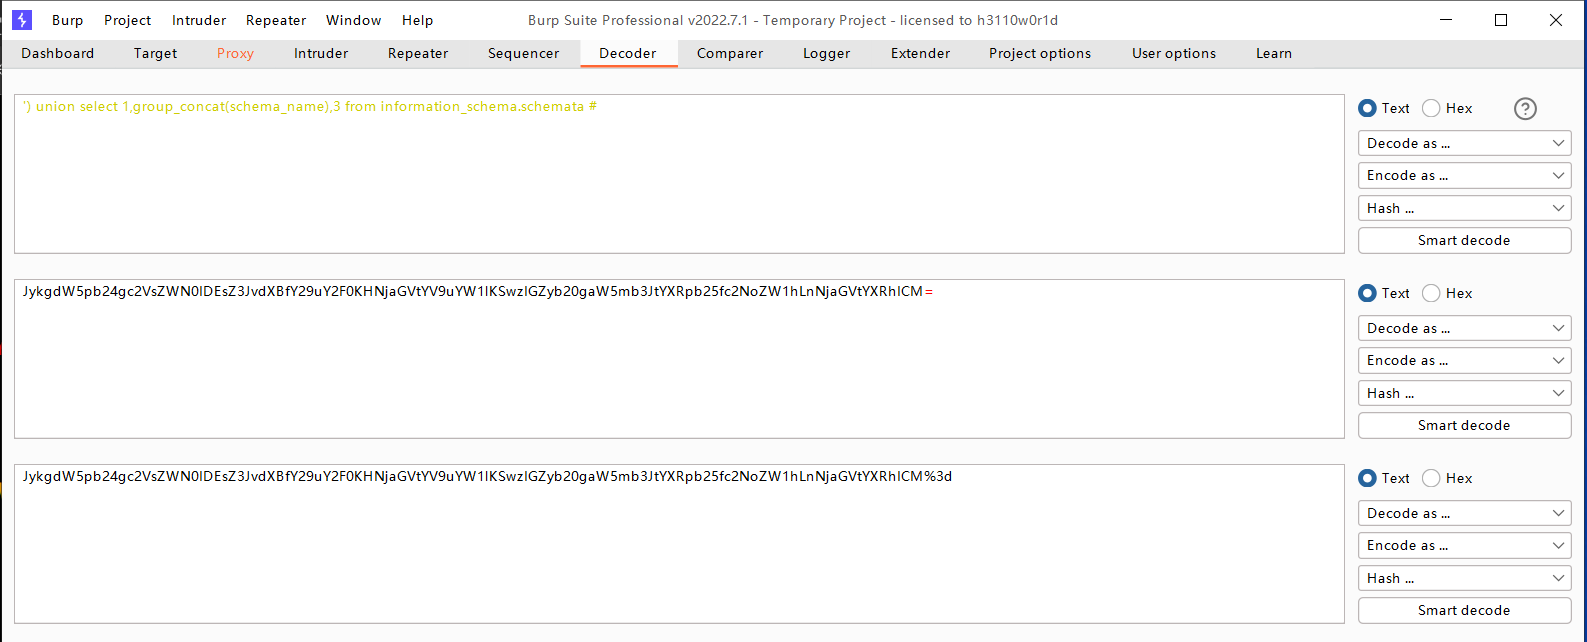
Task: Maximize the Burp Suite window
Action: pos(1501,20)
